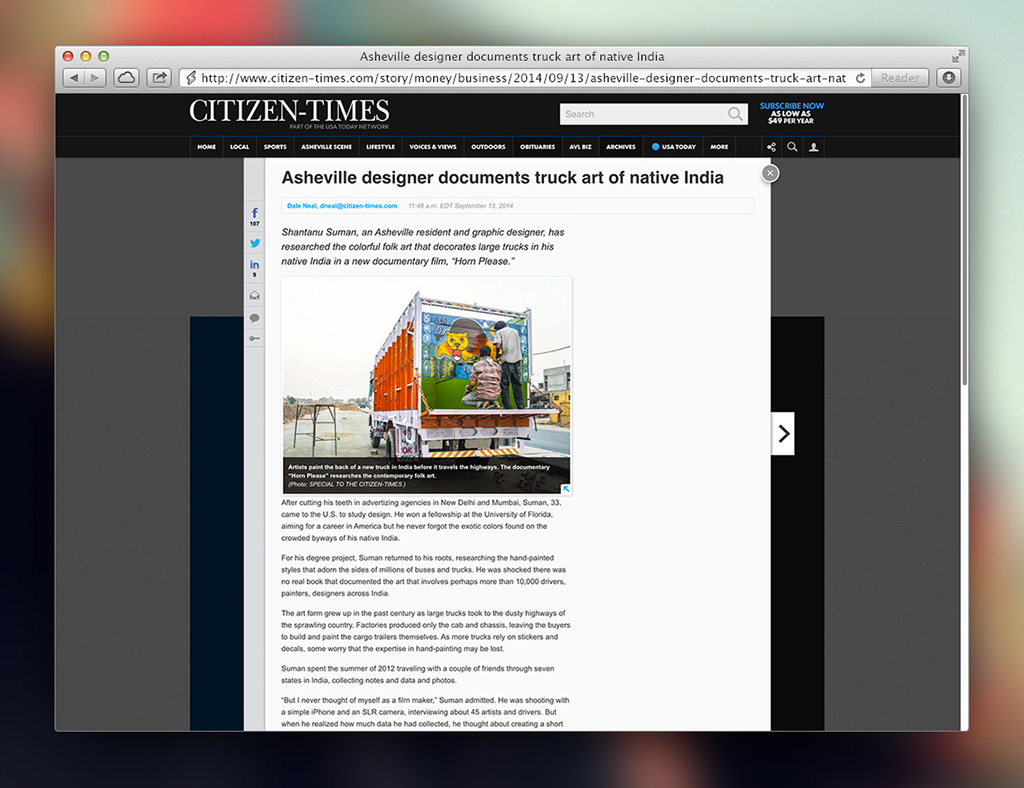Enlarge the truck photo via corner arrow
1024x788 pixels.
[566, 488]
